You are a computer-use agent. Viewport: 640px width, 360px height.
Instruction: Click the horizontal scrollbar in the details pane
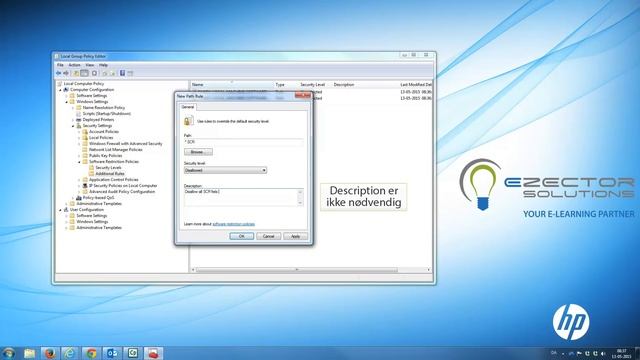tap(296, 270)
